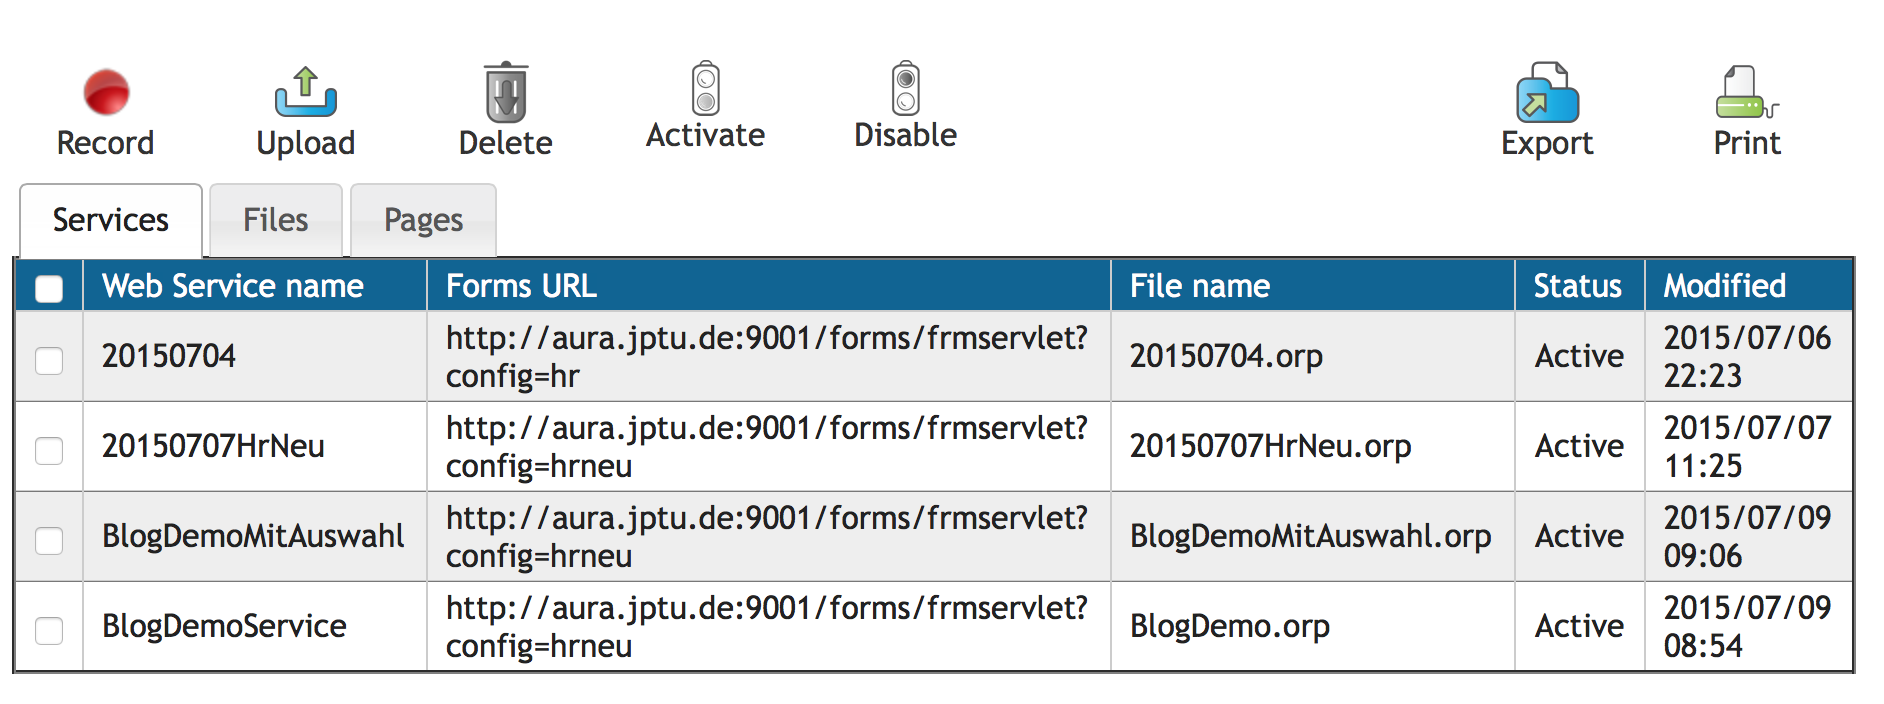Click the Disable traffic light icon
The height and width of the screenshot is (704, 1884).
906,89
